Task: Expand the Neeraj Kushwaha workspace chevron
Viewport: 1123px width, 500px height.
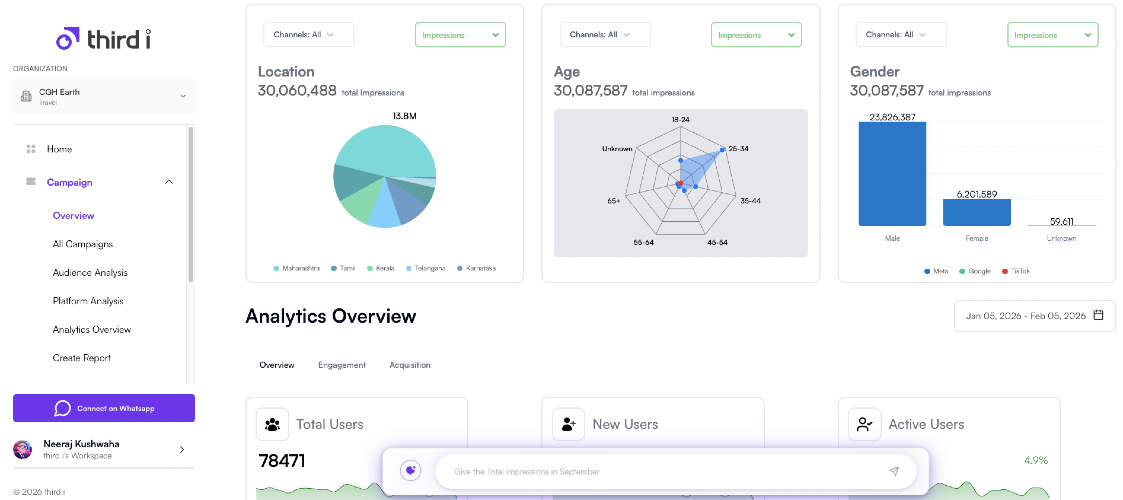Action: 182,449
